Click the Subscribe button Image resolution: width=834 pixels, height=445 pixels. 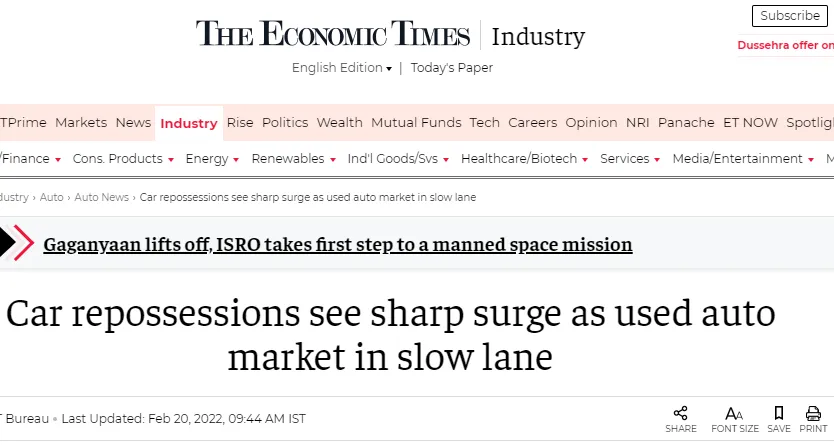point(790,16)
